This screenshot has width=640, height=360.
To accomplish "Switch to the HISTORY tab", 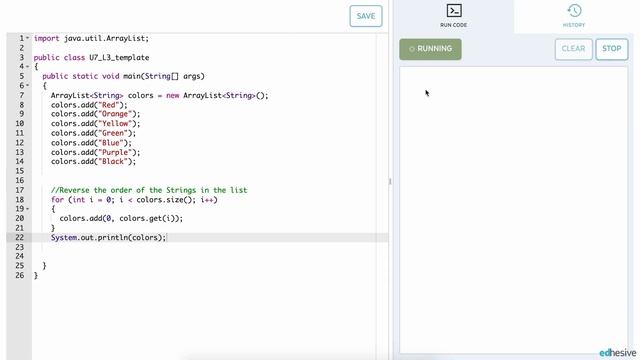I will coord(574,16).
